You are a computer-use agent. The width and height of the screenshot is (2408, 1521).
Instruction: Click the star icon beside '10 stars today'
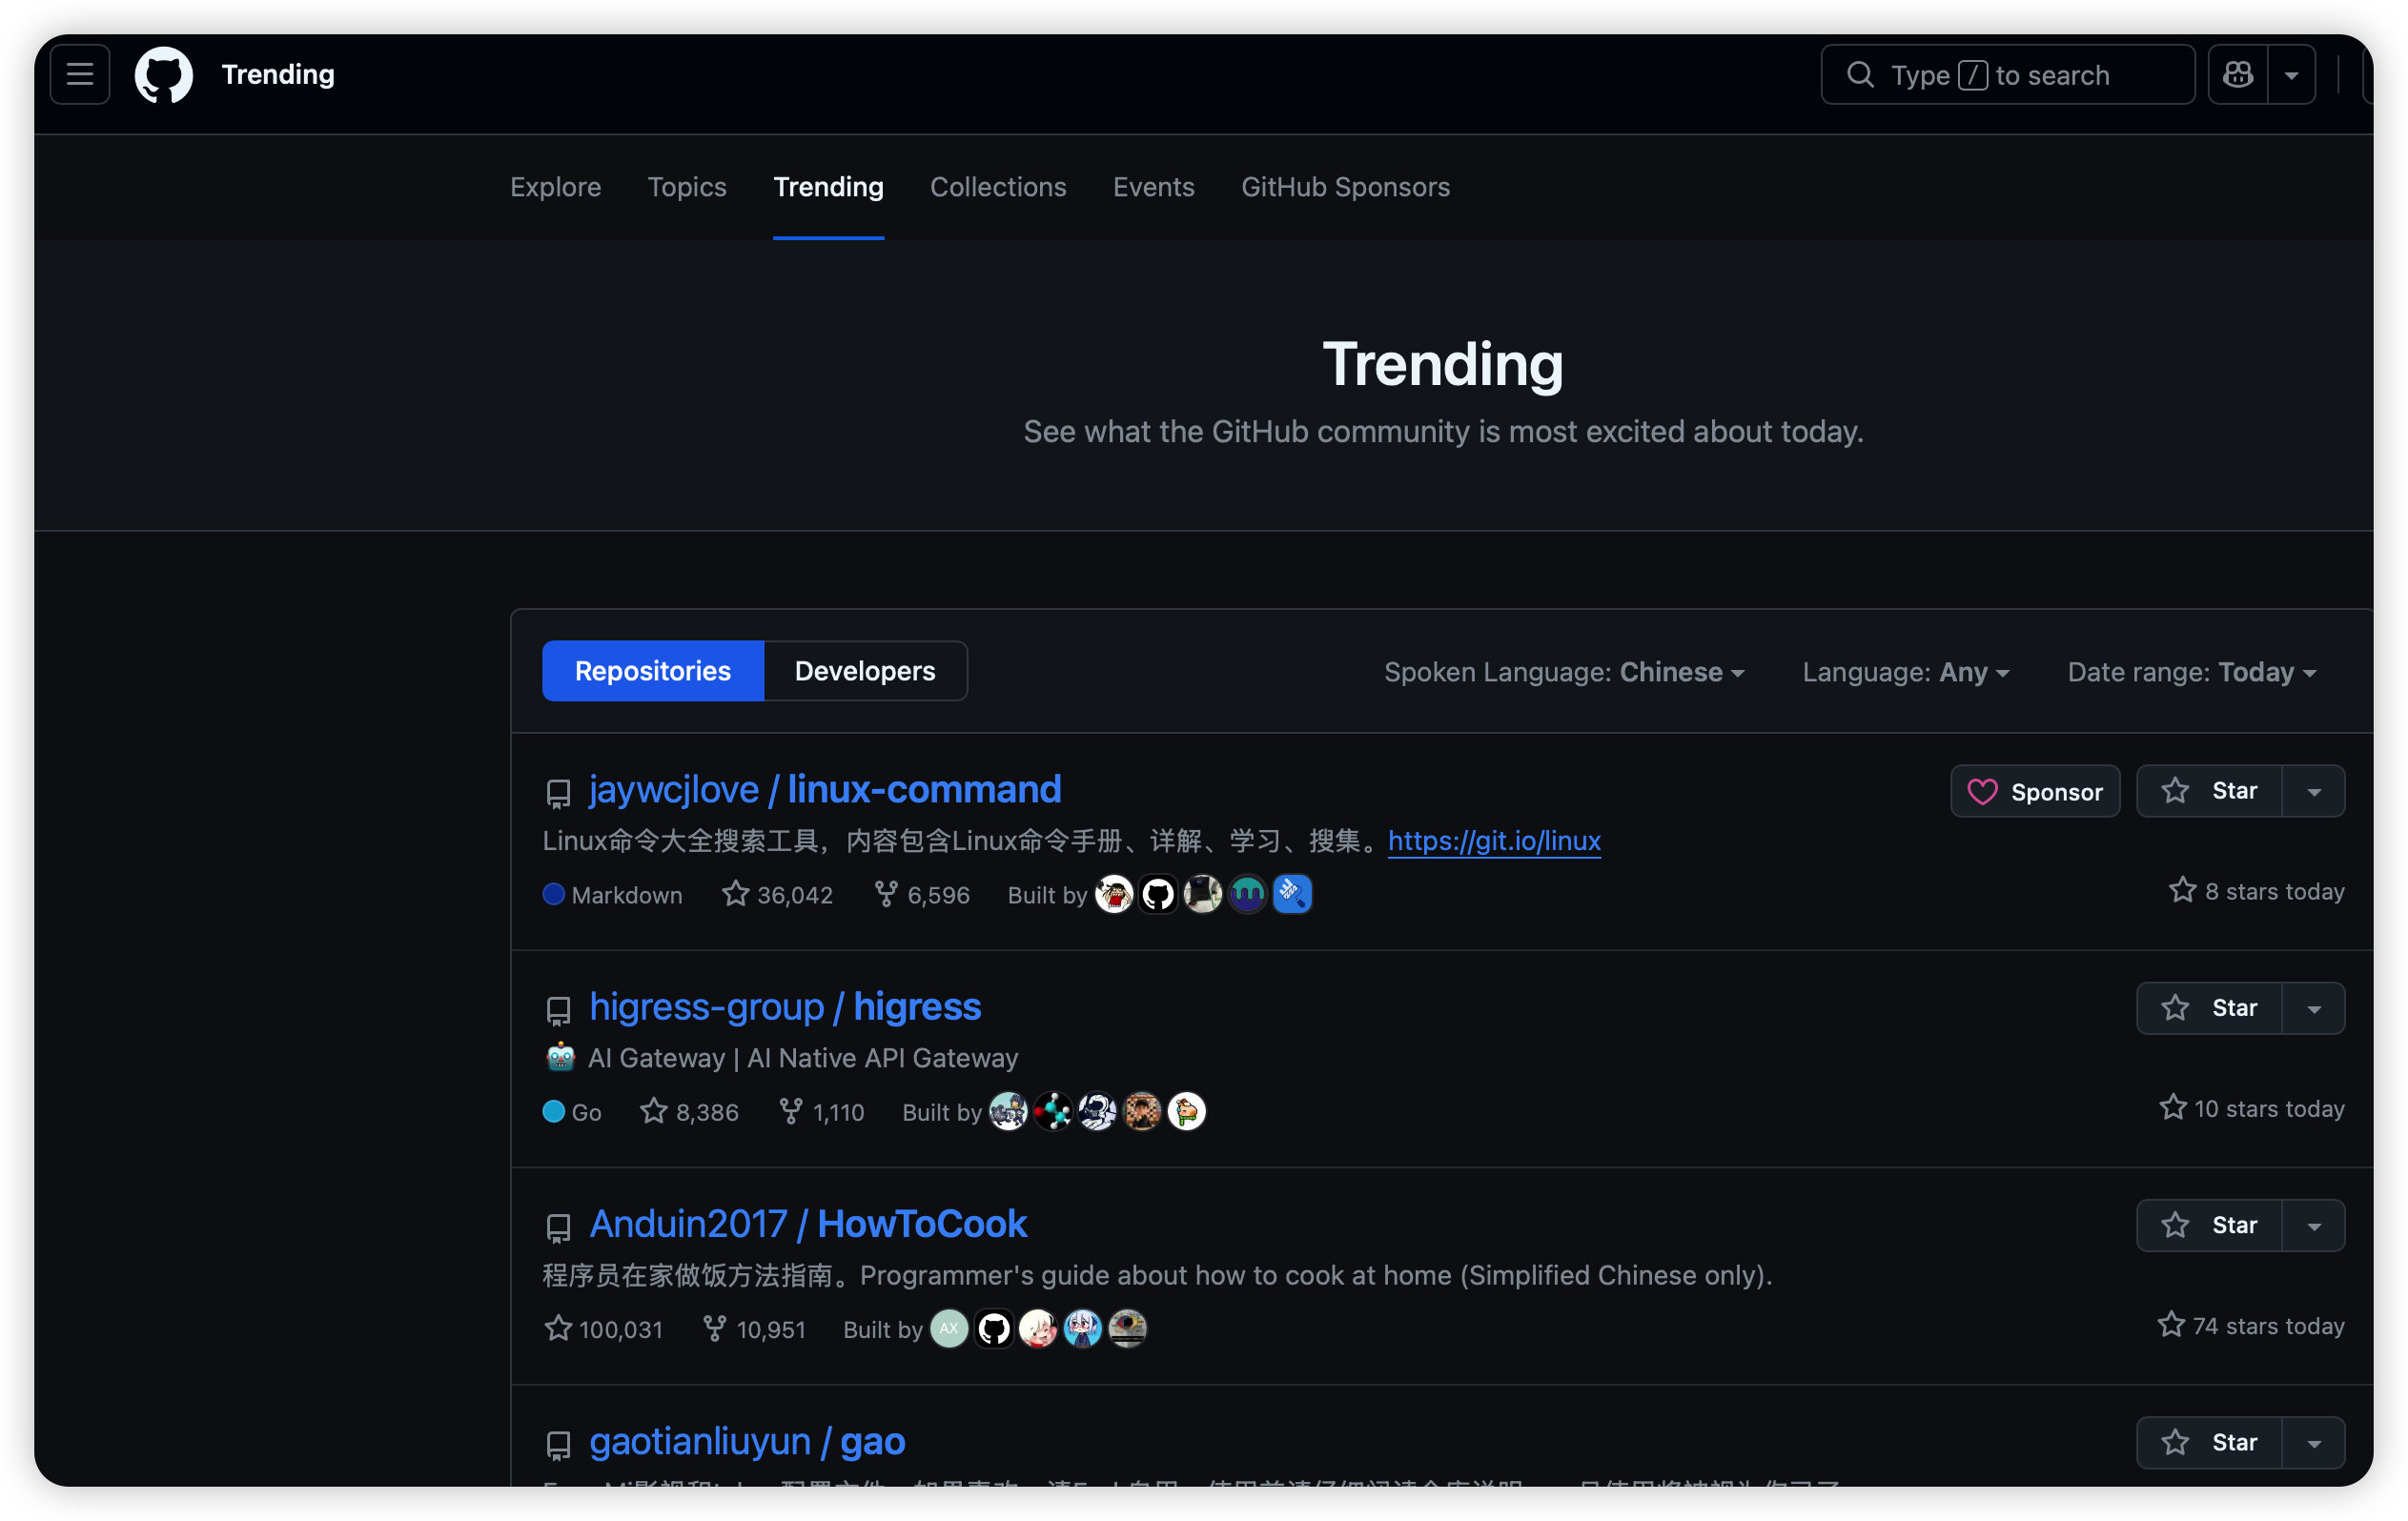tap(2172, 1106)
